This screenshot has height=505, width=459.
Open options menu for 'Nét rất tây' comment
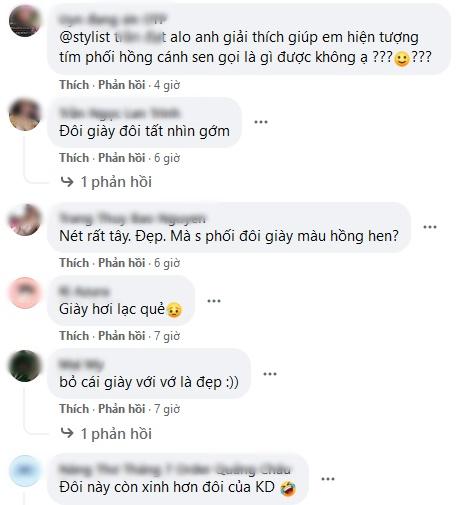[x=430, y=227]
